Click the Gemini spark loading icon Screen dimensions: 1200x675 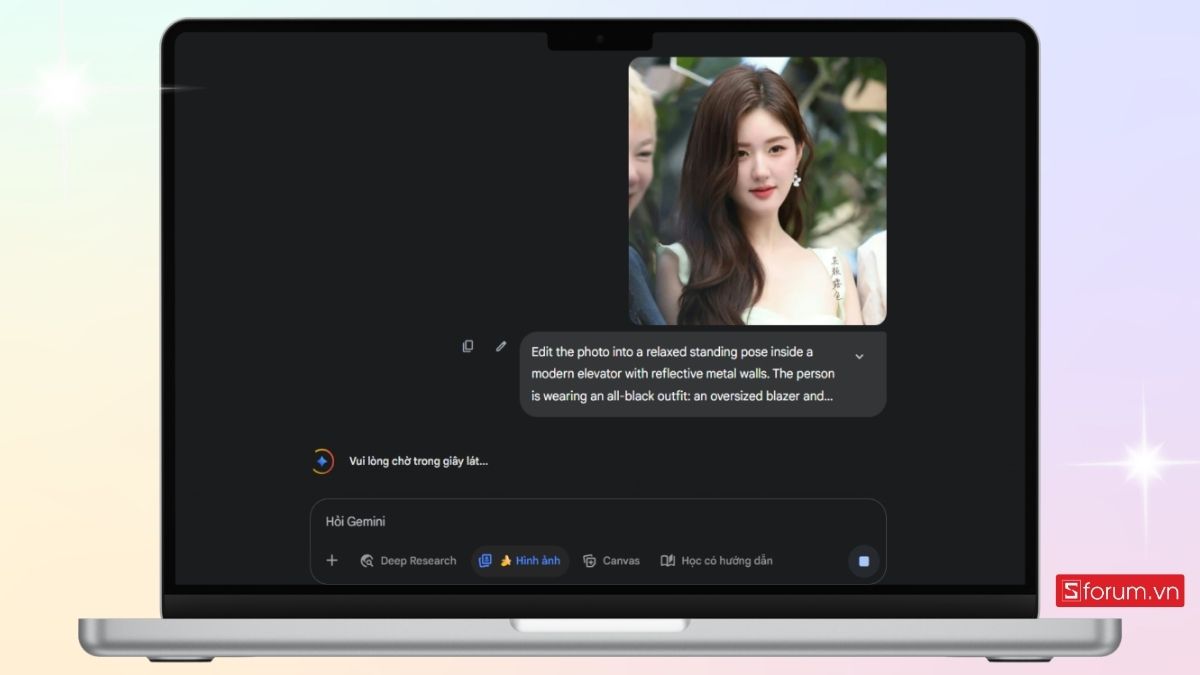click(x=321, y=461)
